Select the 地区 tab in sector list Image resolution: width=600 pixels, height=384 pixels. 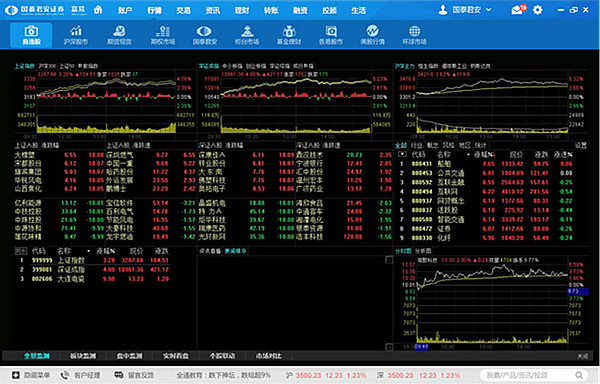click(465, 145)
